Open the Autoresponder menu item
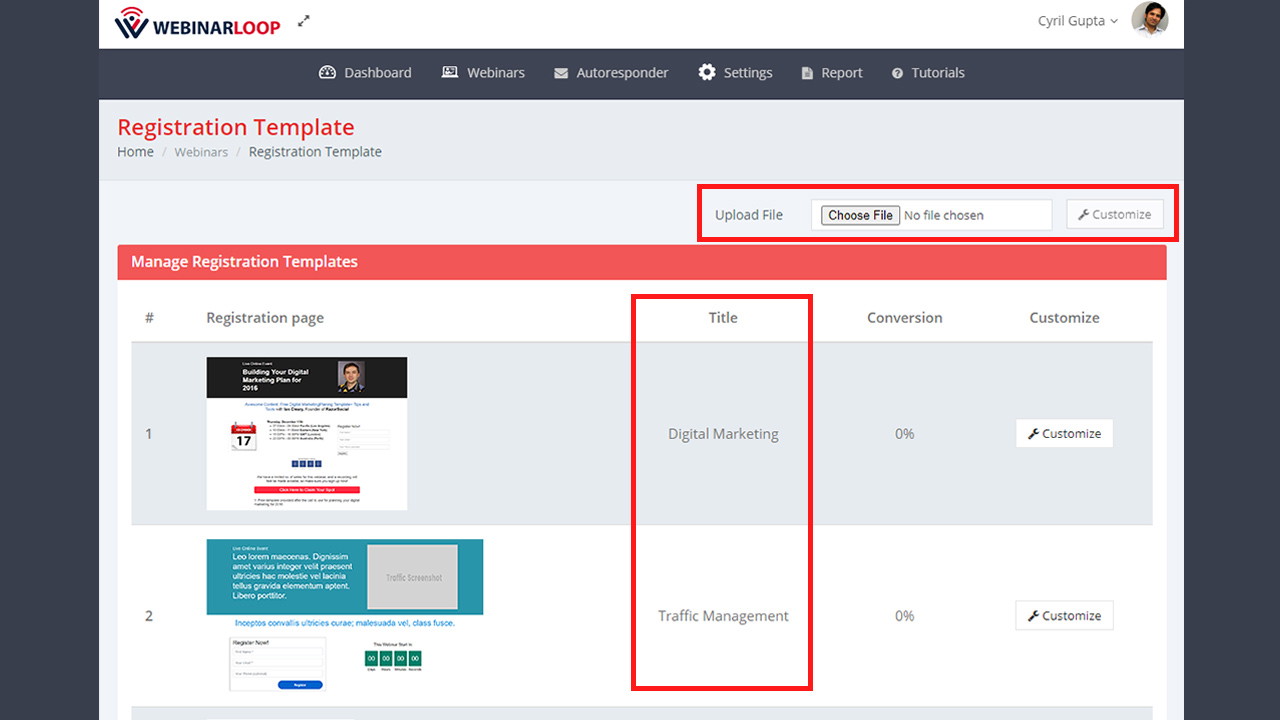 pos(611,73)
